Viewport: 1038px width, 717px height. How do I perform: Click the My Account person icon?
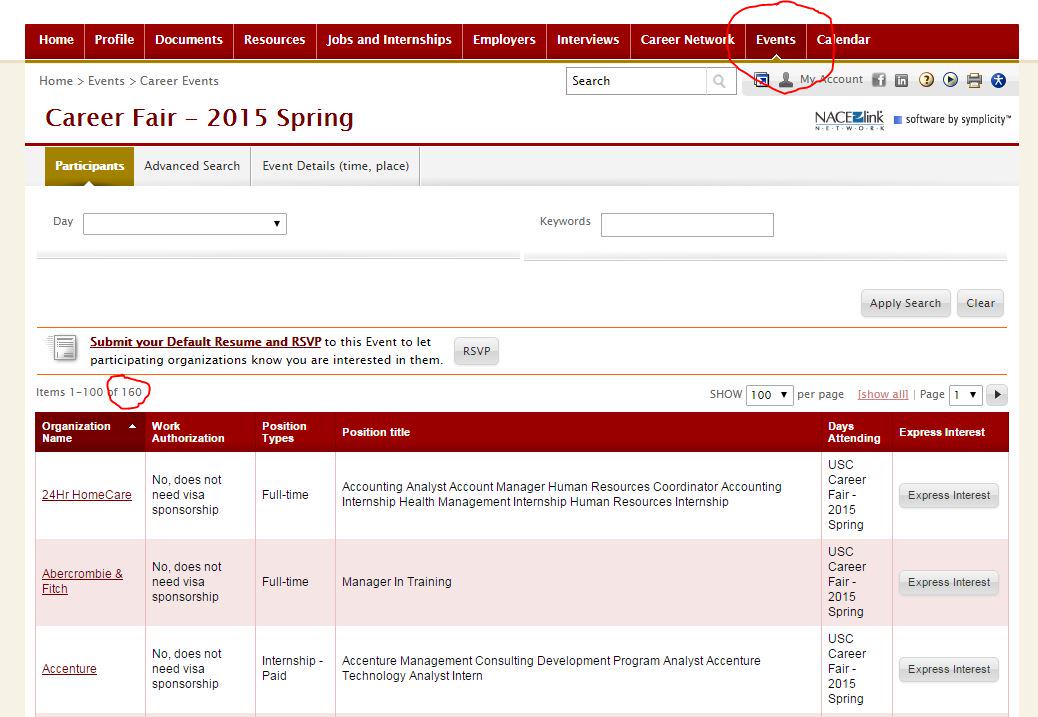[786, 80]
